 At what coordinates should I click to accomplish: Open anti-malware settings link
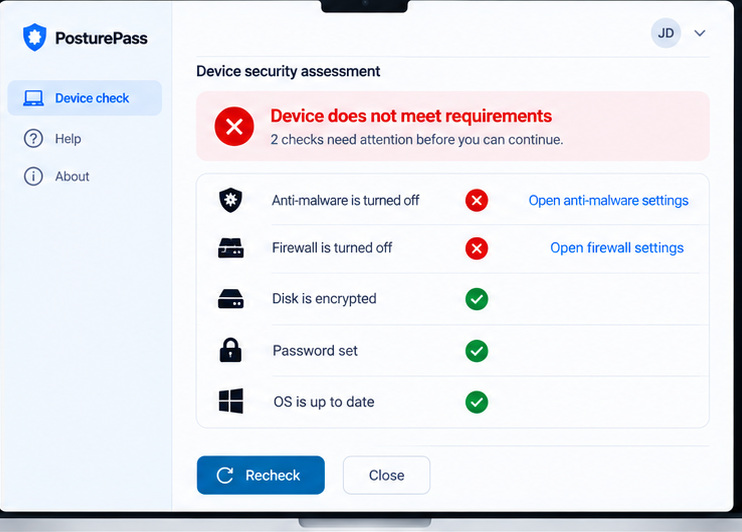[609, 201]
